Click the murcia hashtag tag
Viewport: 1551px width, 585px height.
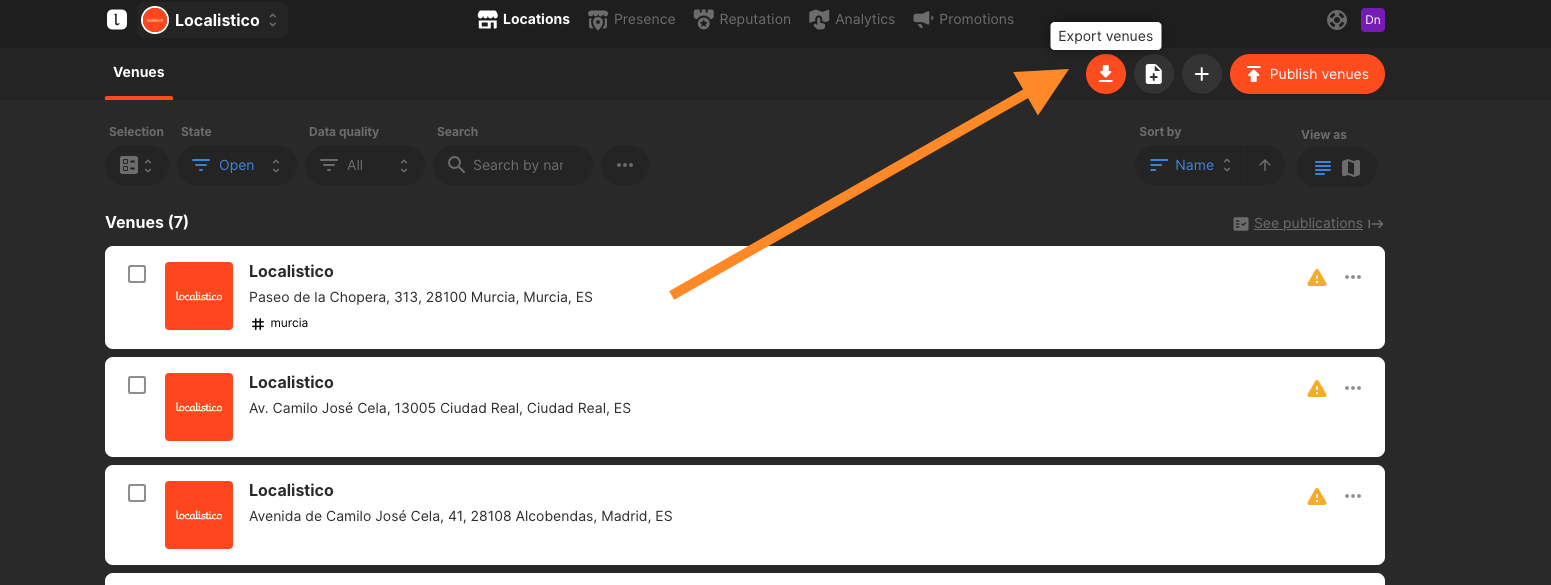pos(280,324)
